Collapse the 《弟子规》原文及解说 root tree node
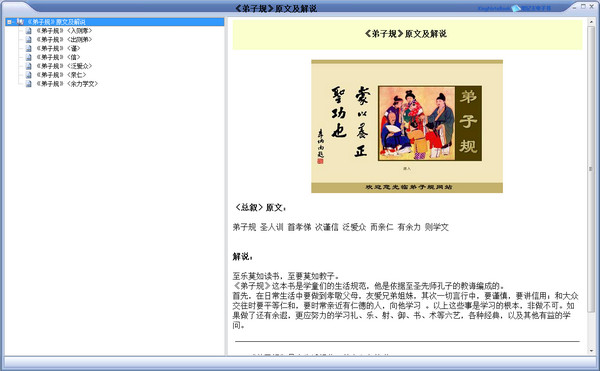This screenshot has width=600, height=371. click(9, 22)
